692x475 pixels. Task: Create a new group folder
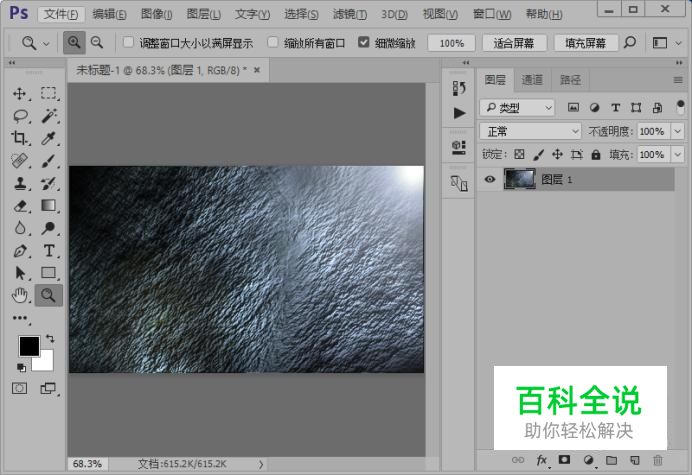pyautogui.click(x=611, y=460)
